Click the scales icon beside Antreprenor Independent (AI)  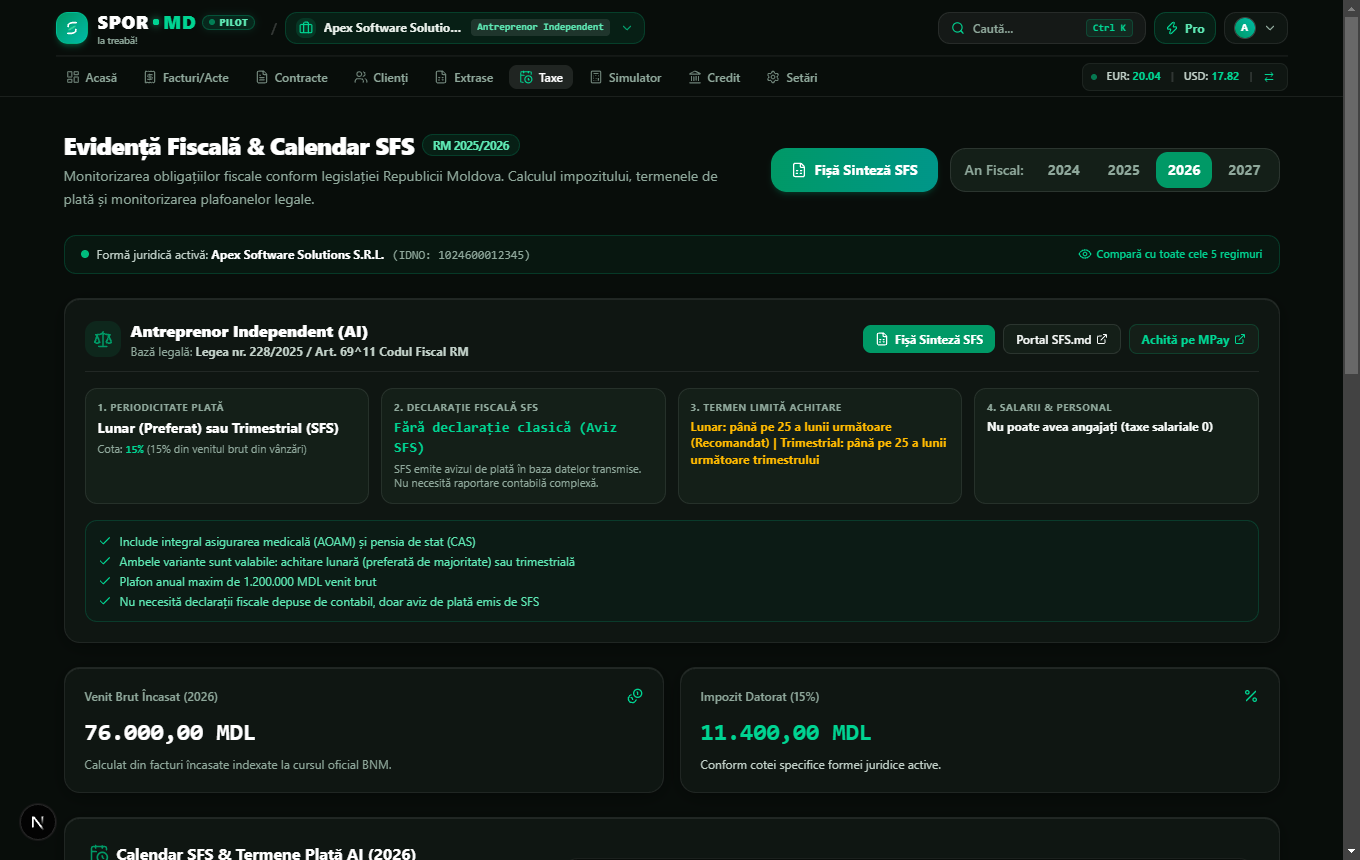click(x=103, y=339)
